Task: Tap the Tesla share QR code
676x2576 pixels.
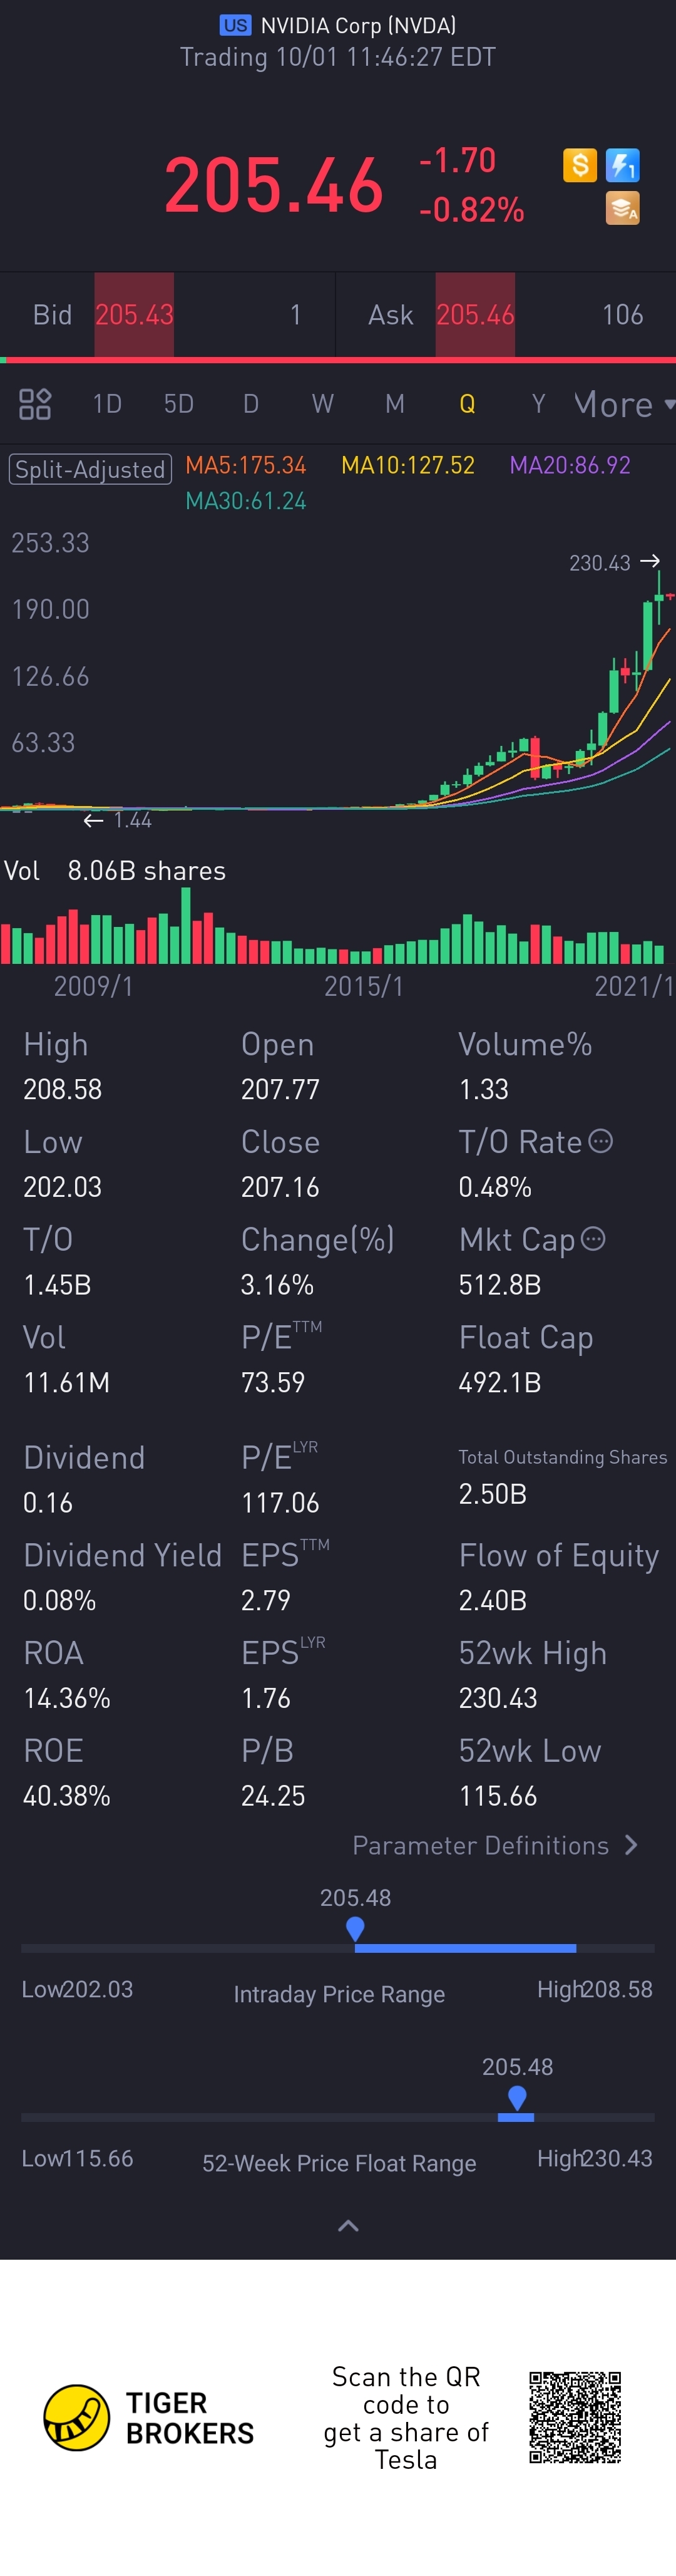Action: point(575,2417)
